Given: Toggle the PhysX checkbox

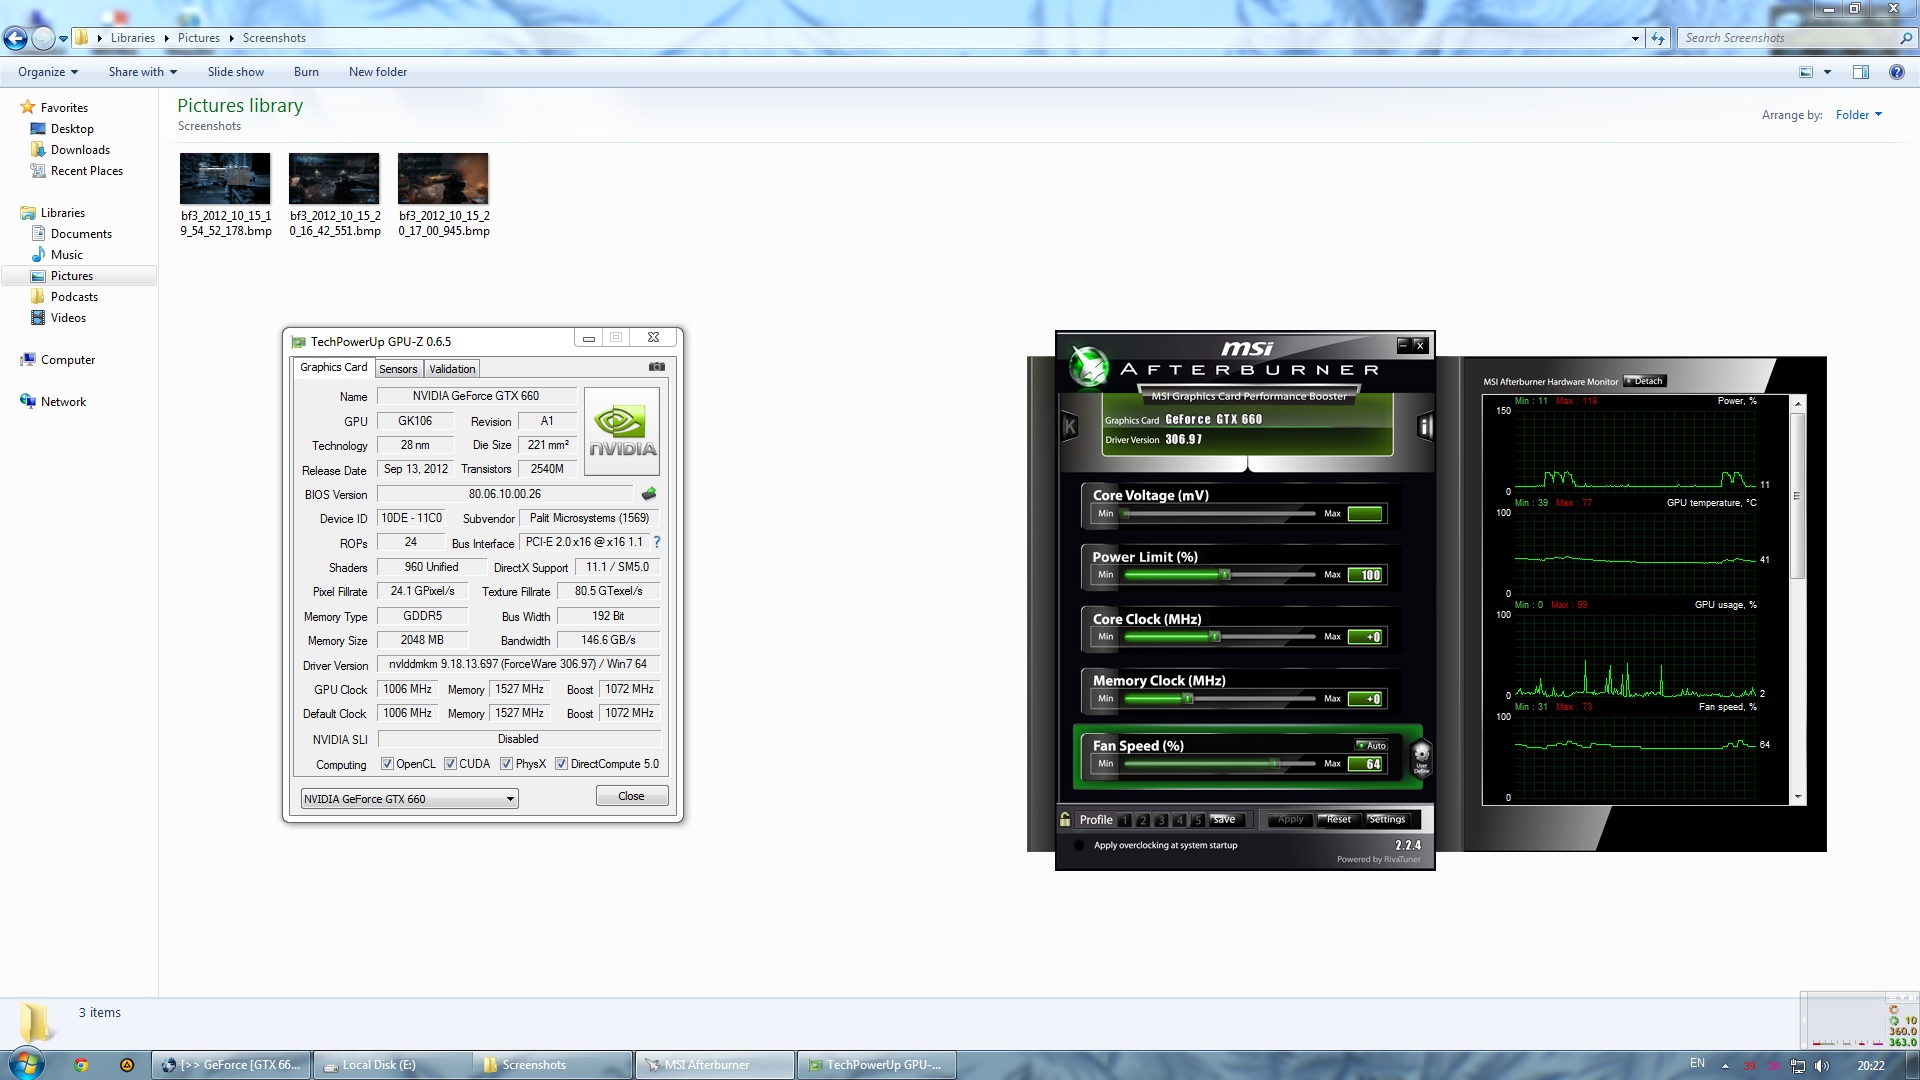Looking at the screenshot, I should [x=506, y=764].
